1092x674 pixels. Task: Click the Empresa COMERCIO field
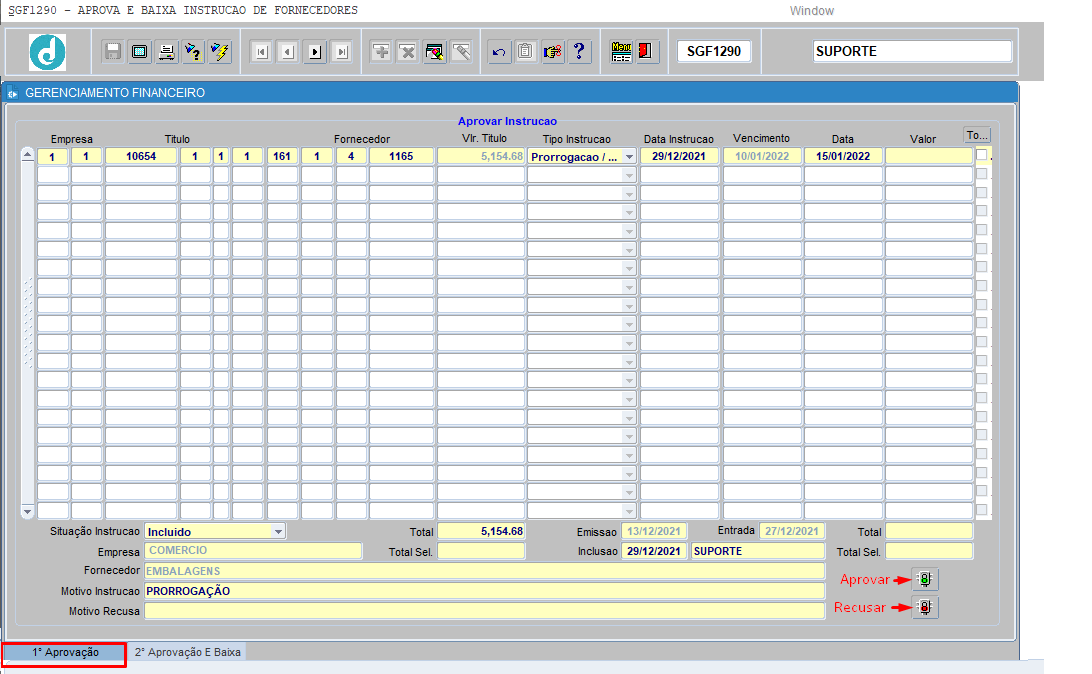(254, 551)
